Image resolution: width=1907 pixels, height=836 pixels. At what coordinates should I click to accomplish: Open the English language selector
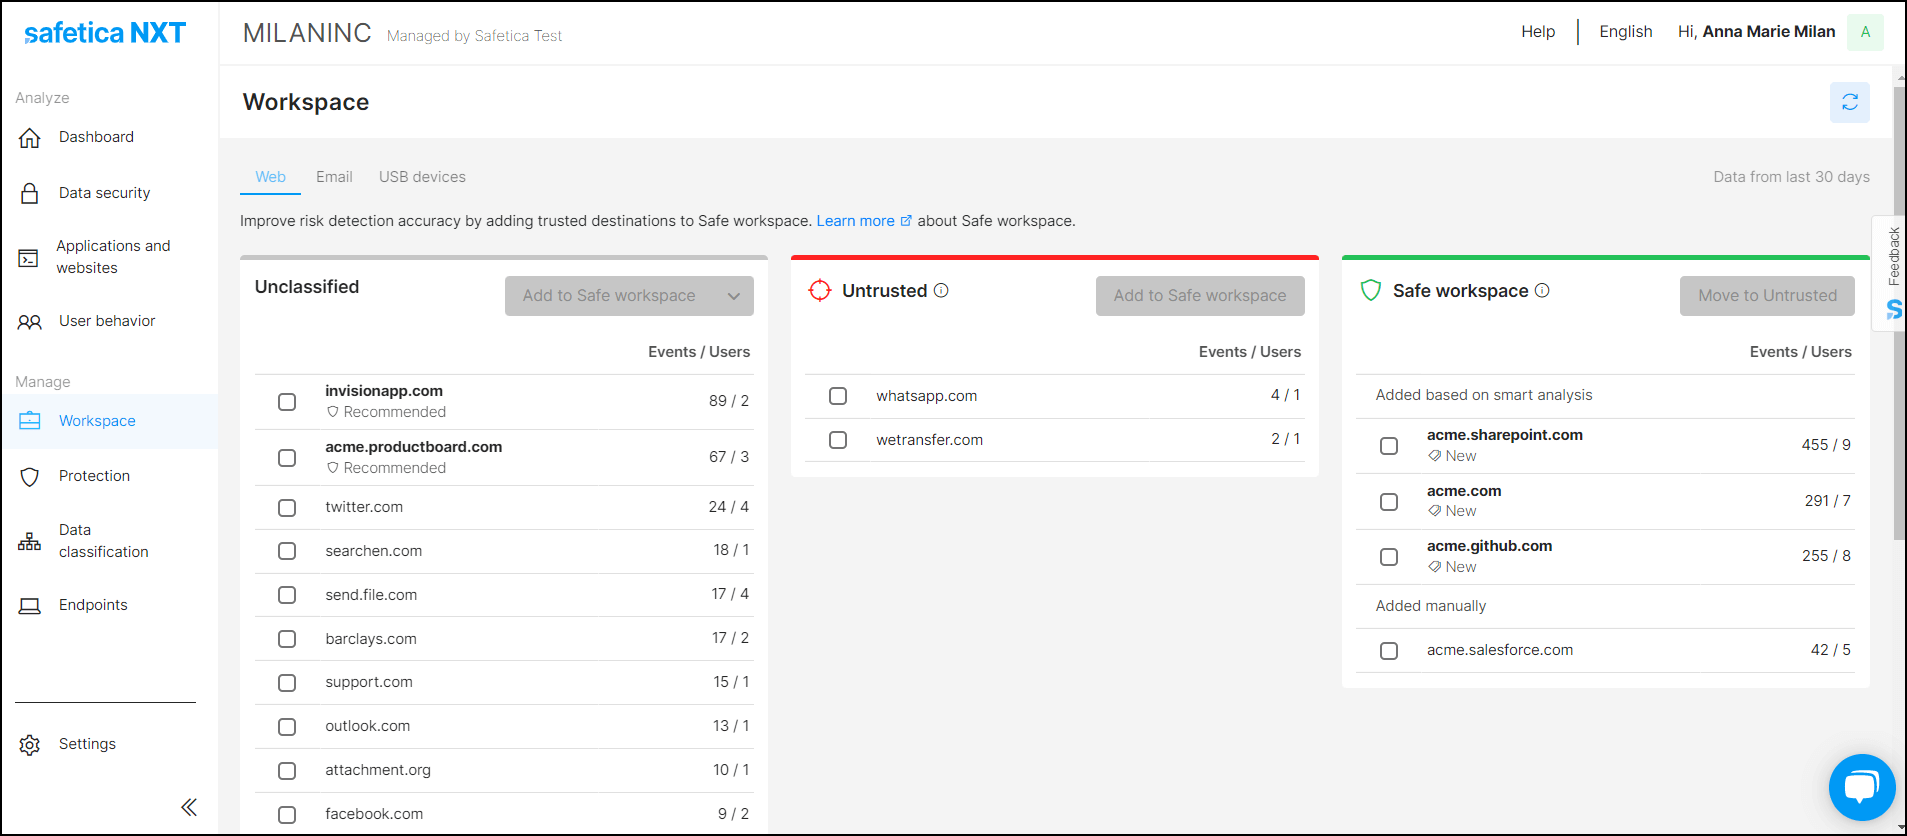coord(1625,32)
